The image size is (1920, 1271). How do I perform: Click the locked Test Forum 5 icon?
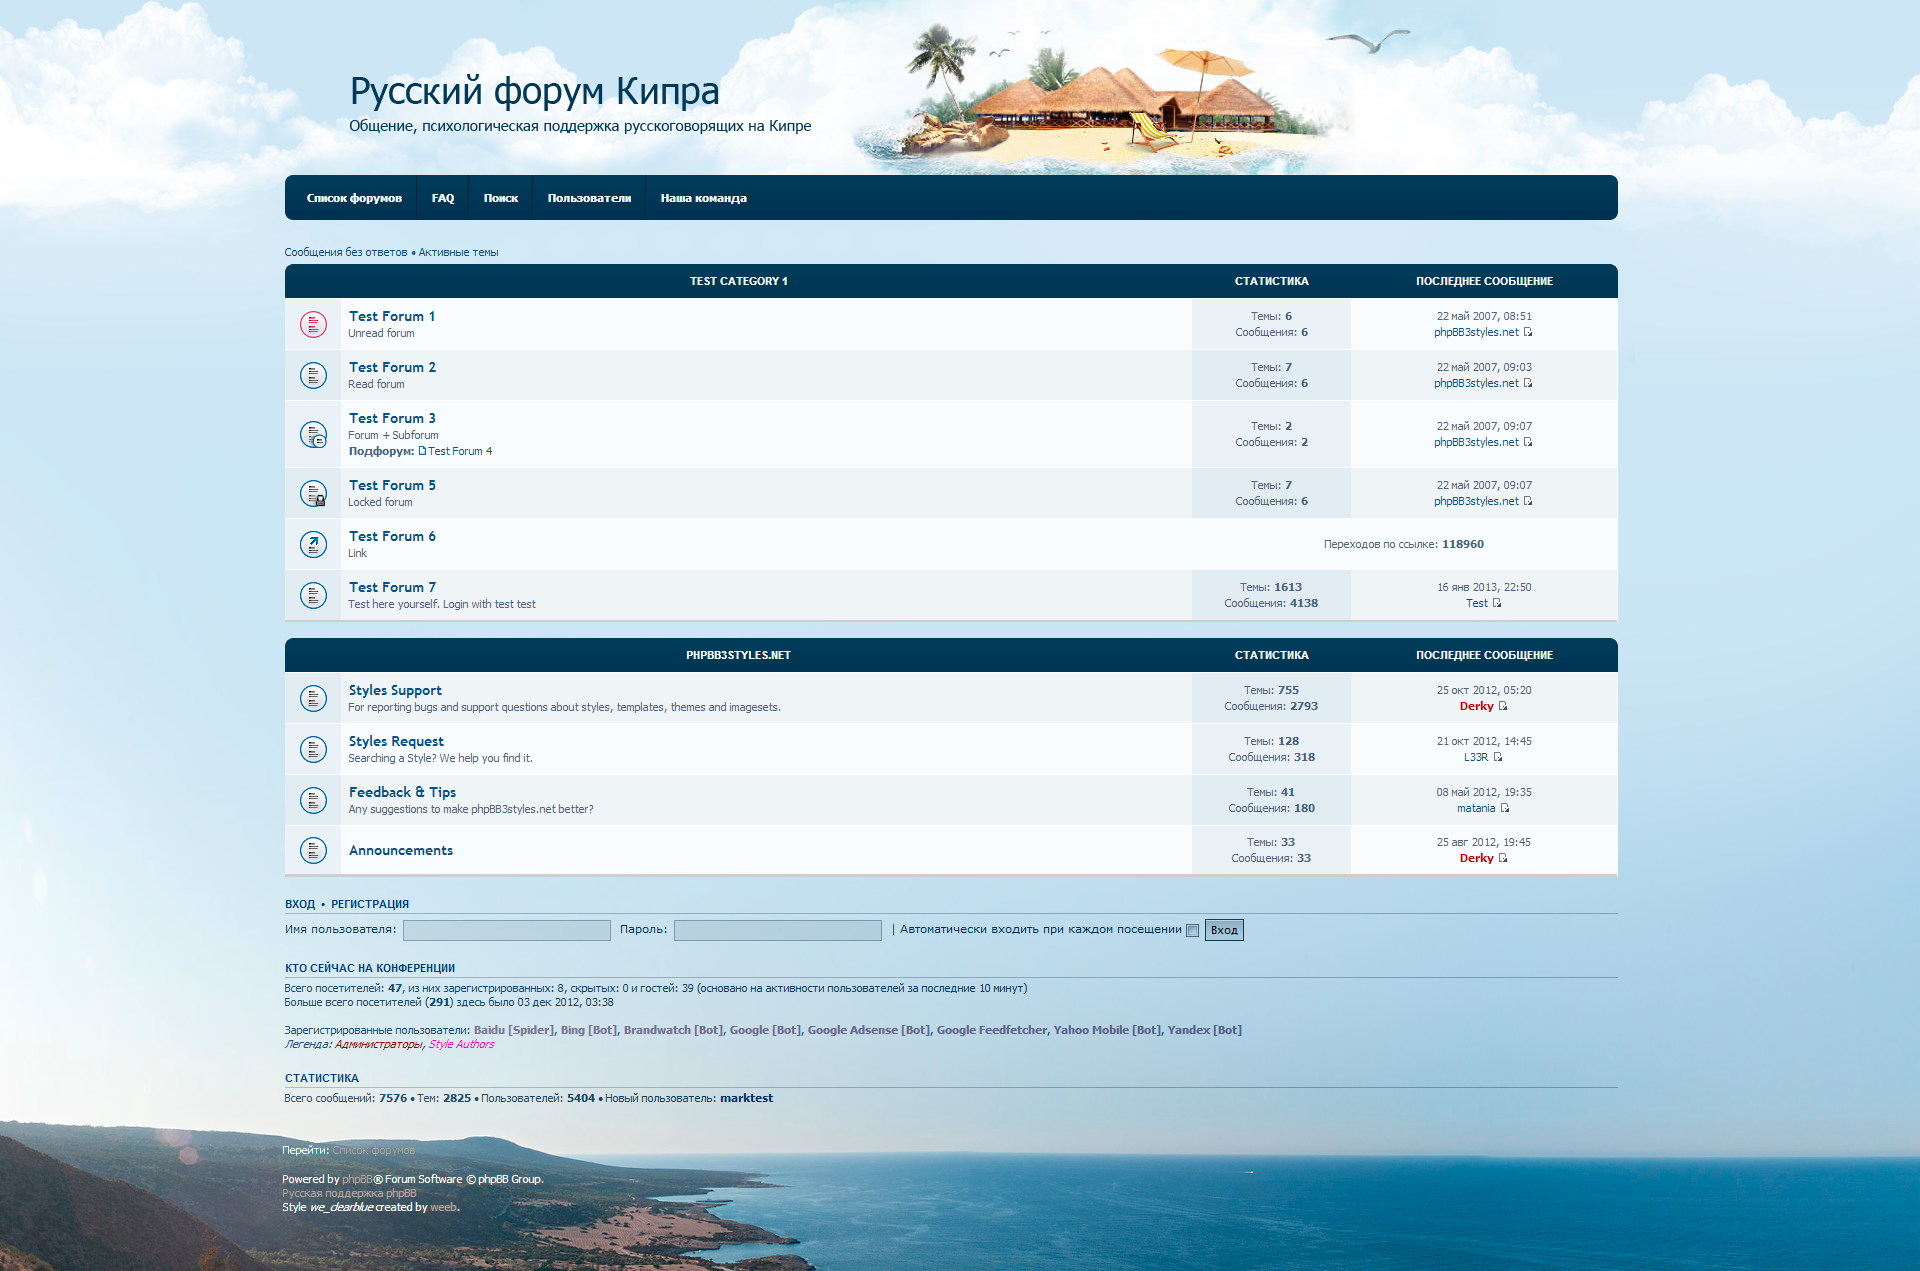pyautogui.click(x=313, y=493)
